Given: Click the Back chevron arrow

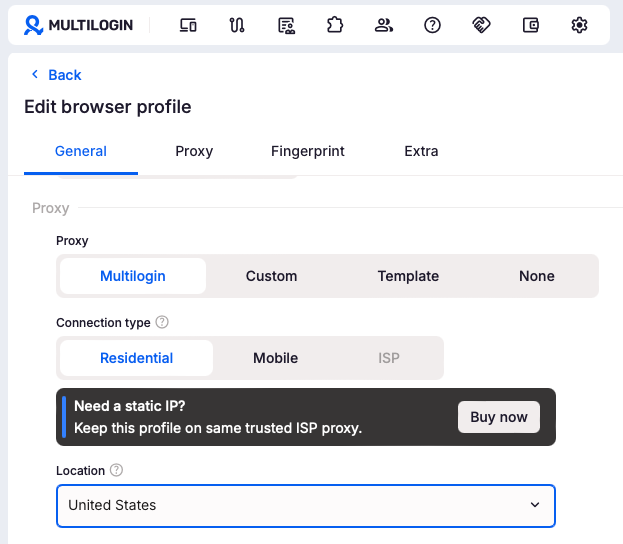Looking at the screenshot, I should click(35, 74).
